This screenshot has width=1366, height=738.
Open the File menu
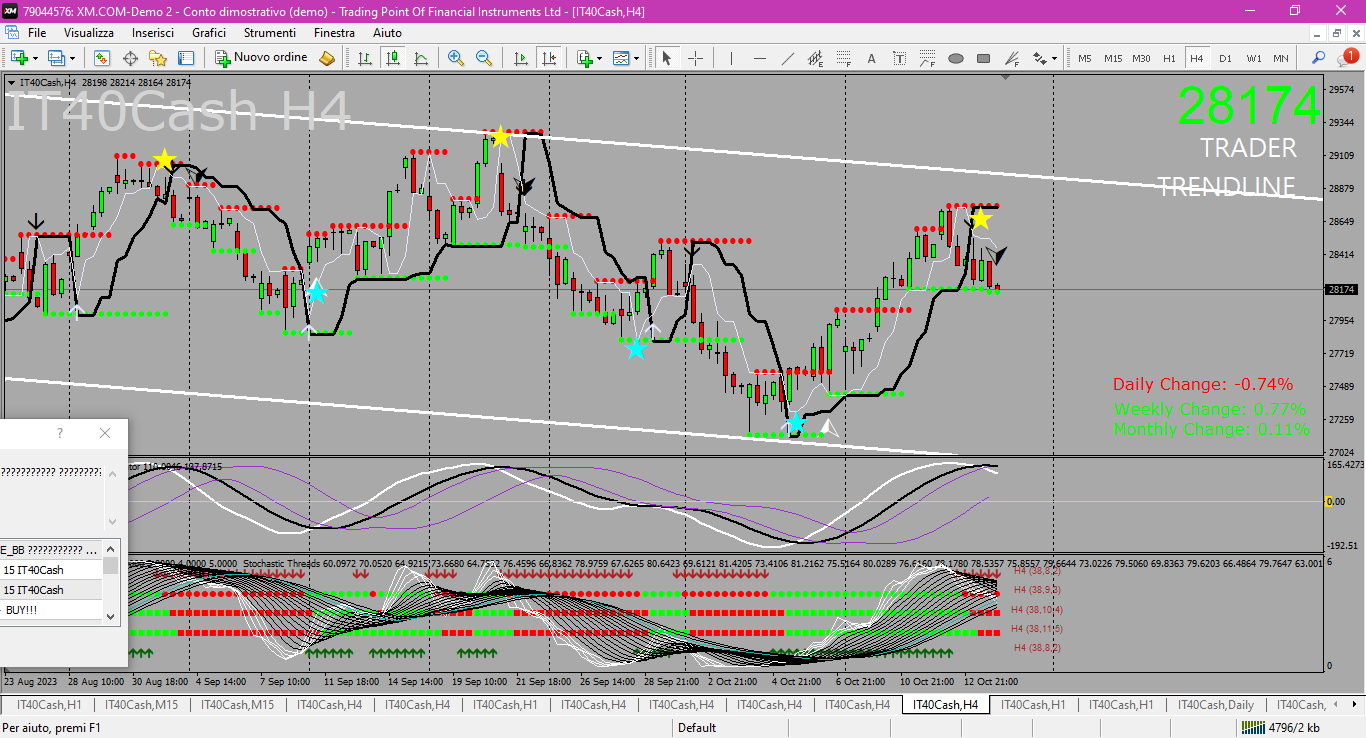[x=37, y=33]
